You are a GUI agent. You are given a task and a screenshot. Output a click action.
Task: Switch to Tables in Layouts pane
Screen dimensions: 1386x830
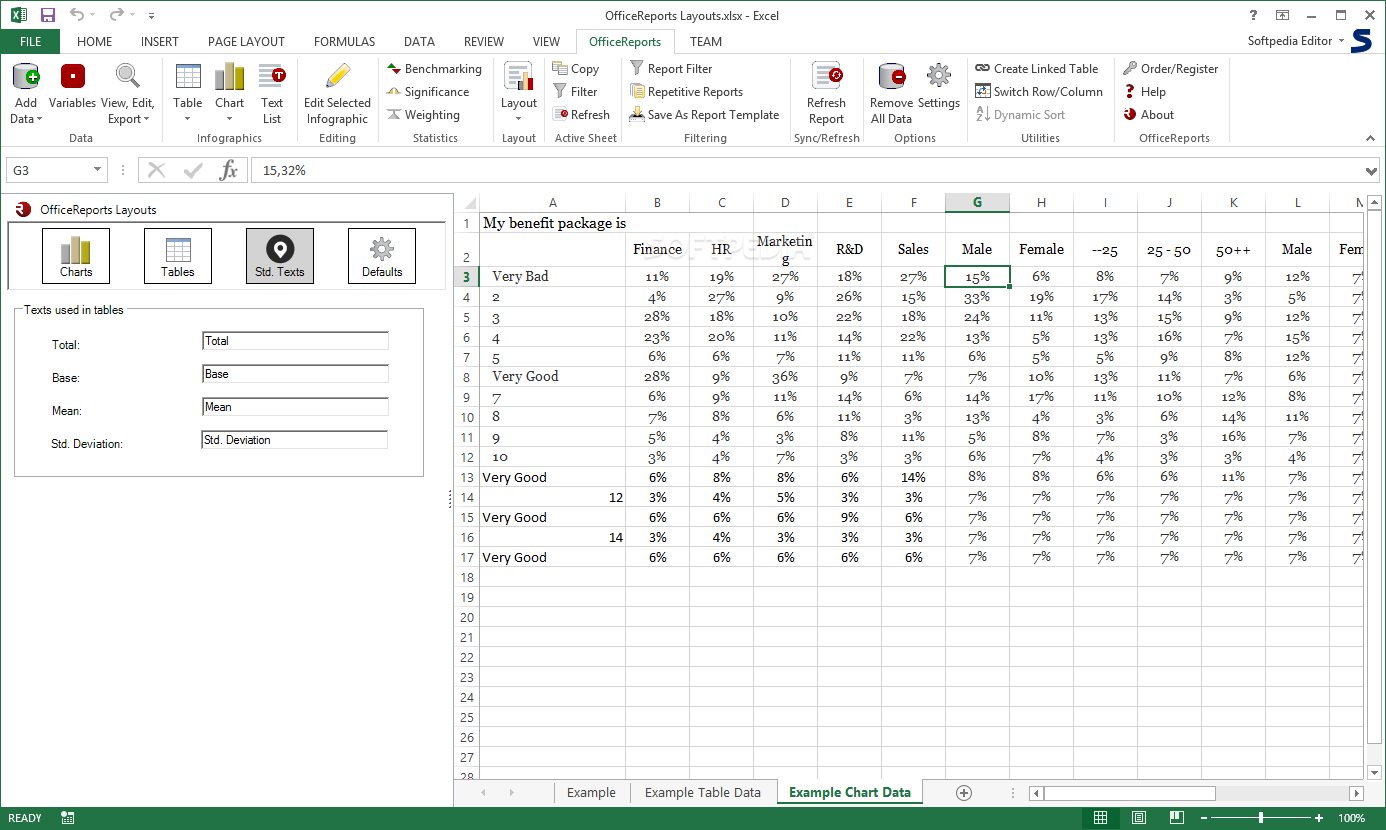point(178,256)
